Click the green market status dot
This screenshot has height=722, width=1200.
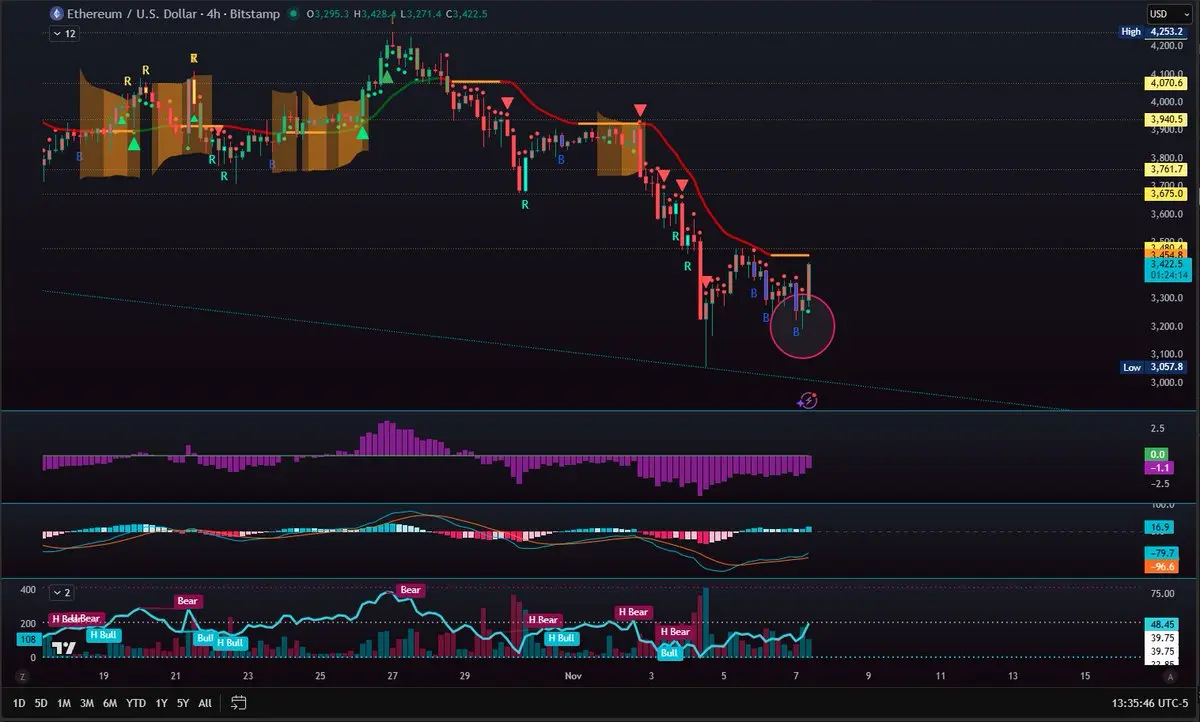pyautogui.click(x=291, y=14)
